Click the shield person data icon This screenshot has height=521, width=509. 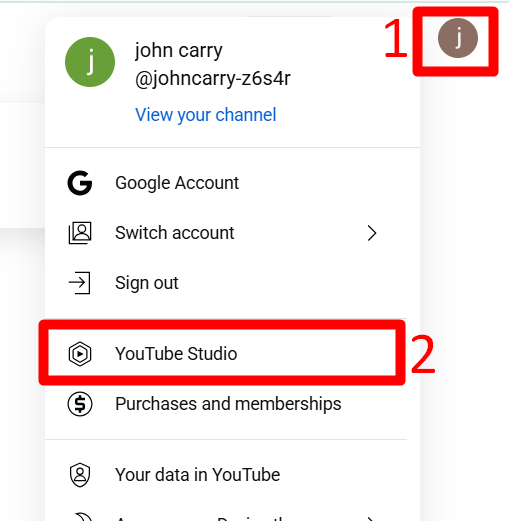pos(80,475)
